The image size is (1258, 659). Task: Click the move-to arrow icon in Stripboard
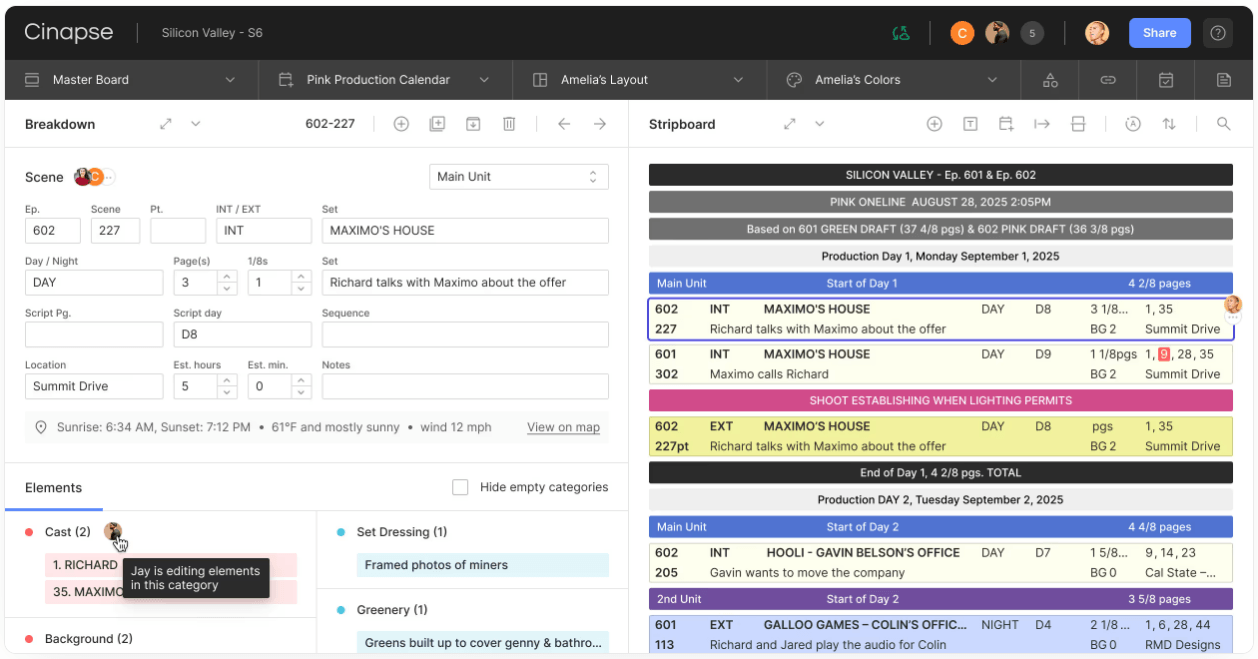coord(1042,124)
